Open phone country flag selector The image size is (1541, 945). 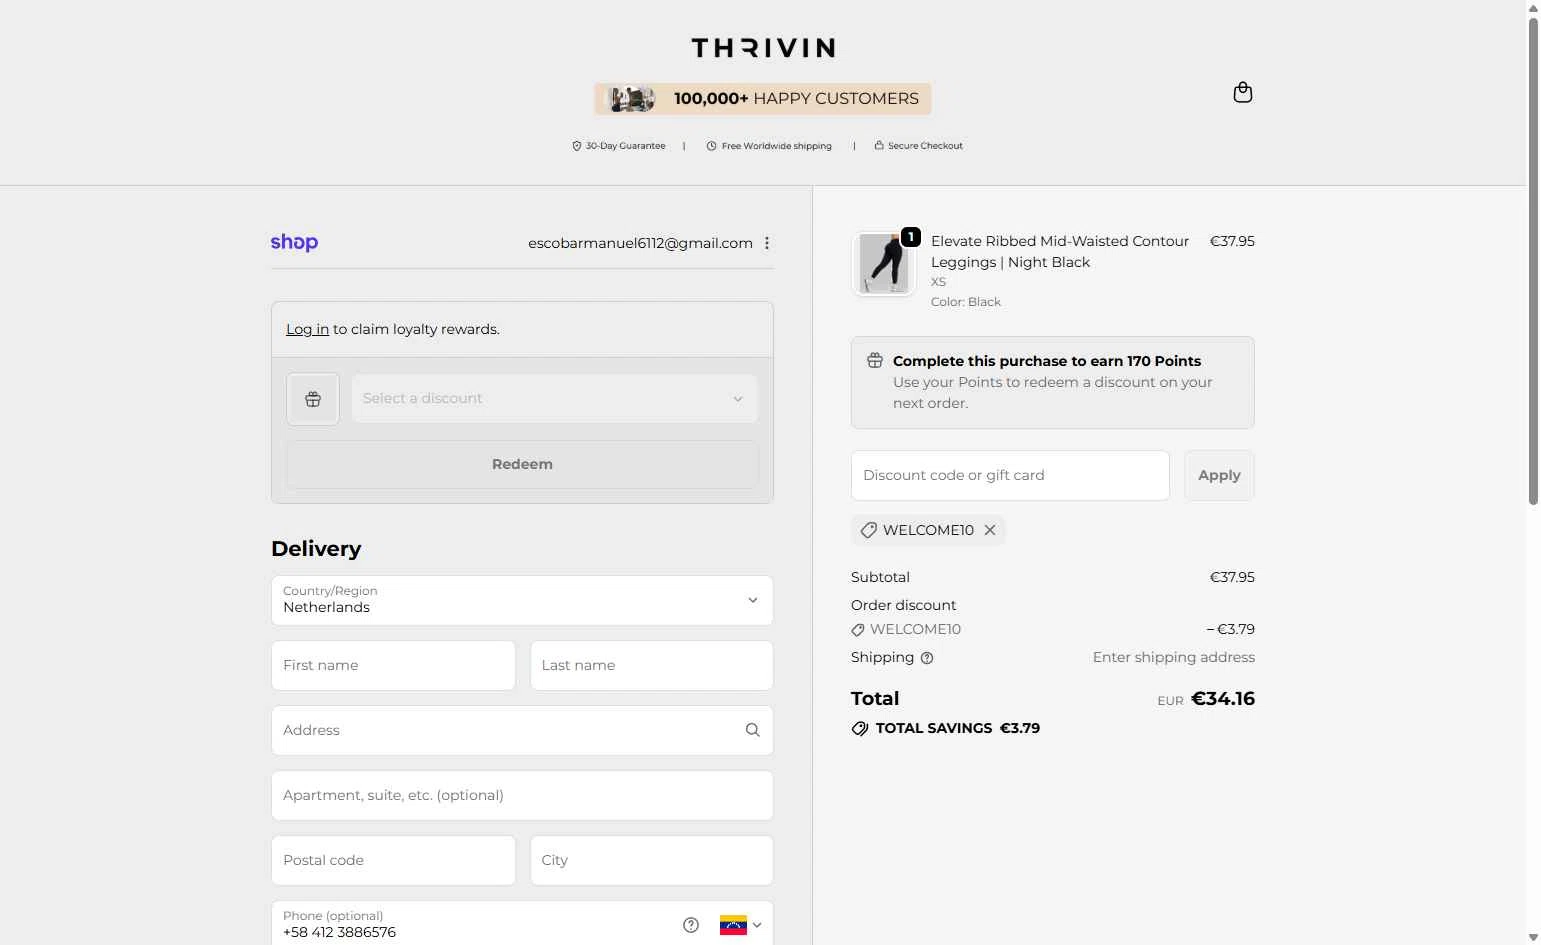pyautogui.click(x=741, y=925)
